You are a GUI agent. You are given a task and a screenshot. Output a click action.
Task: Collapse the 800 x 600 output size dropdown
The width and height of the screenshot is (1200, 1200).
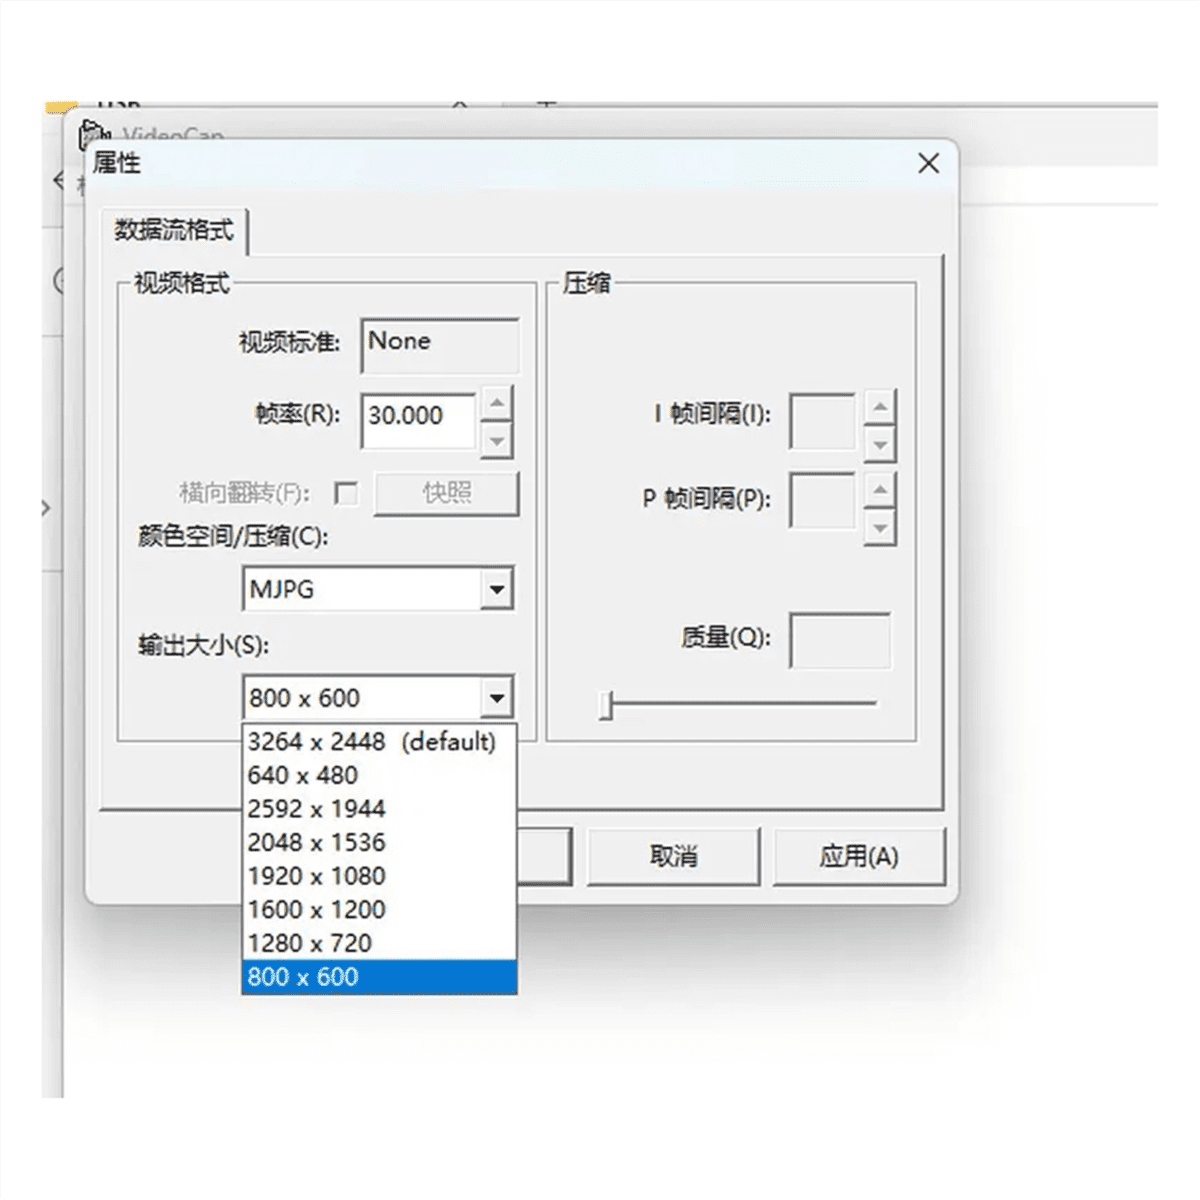click(496, 698)
